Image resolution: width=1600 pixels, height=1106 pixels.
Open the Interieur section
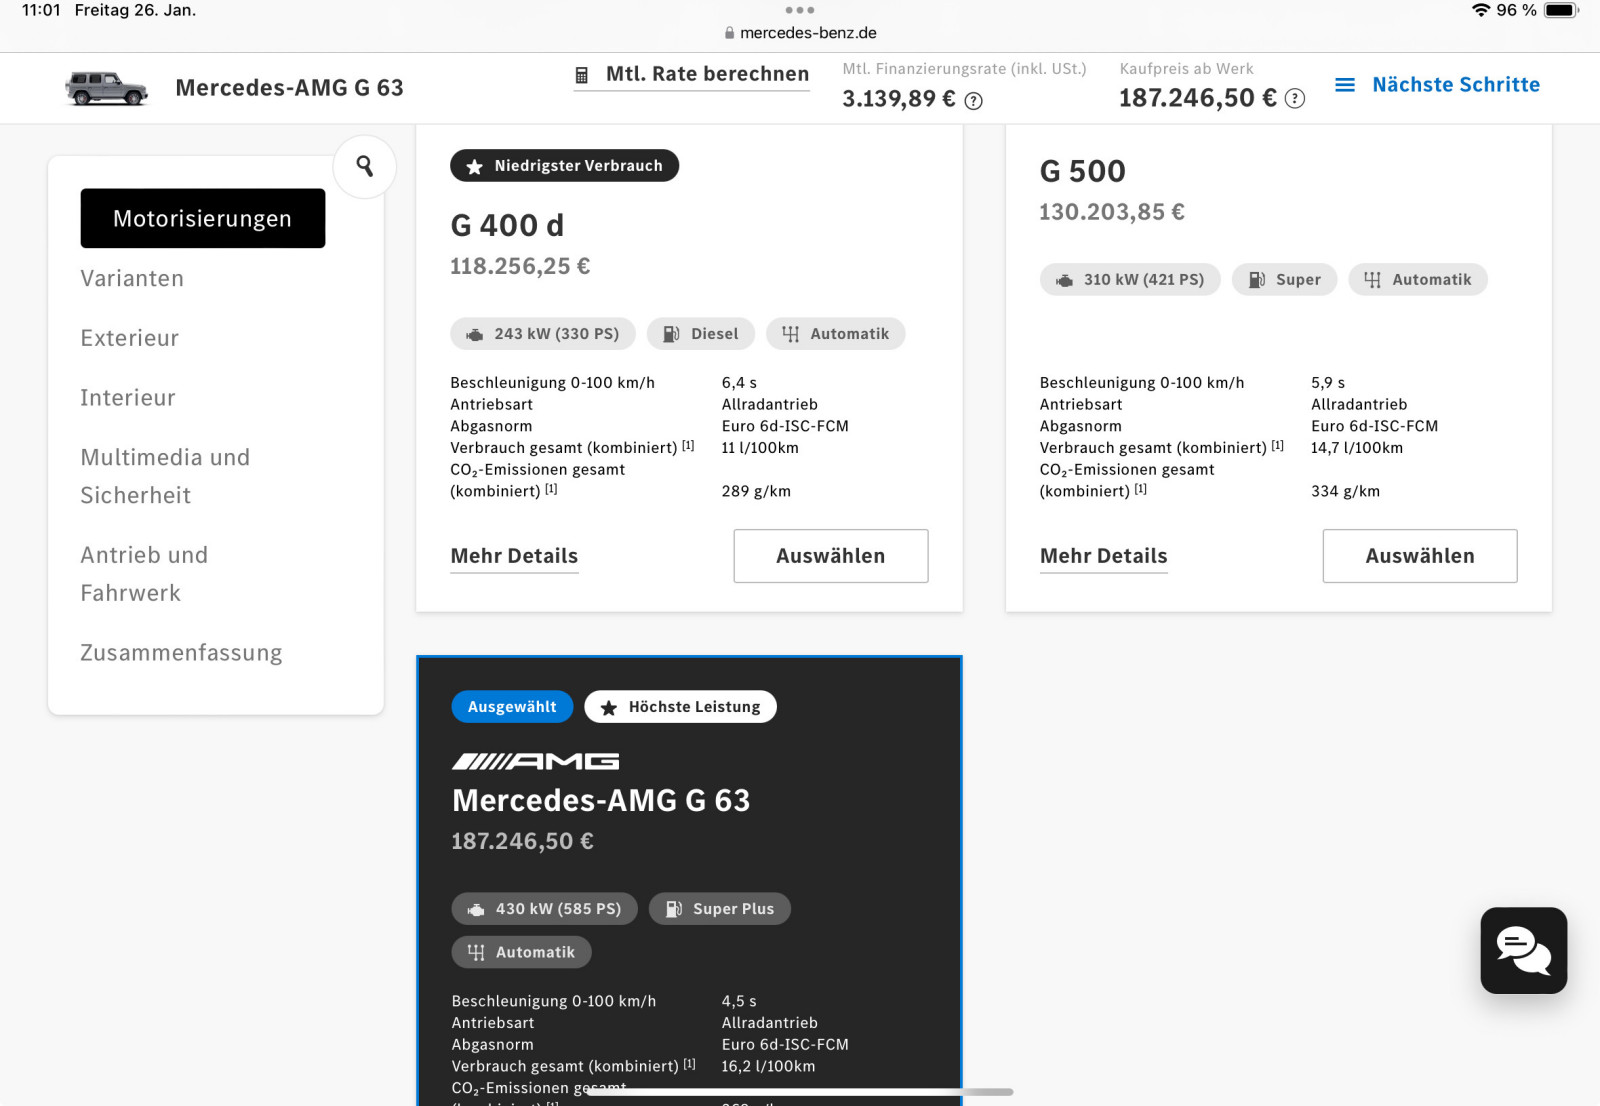coord(128,398)
